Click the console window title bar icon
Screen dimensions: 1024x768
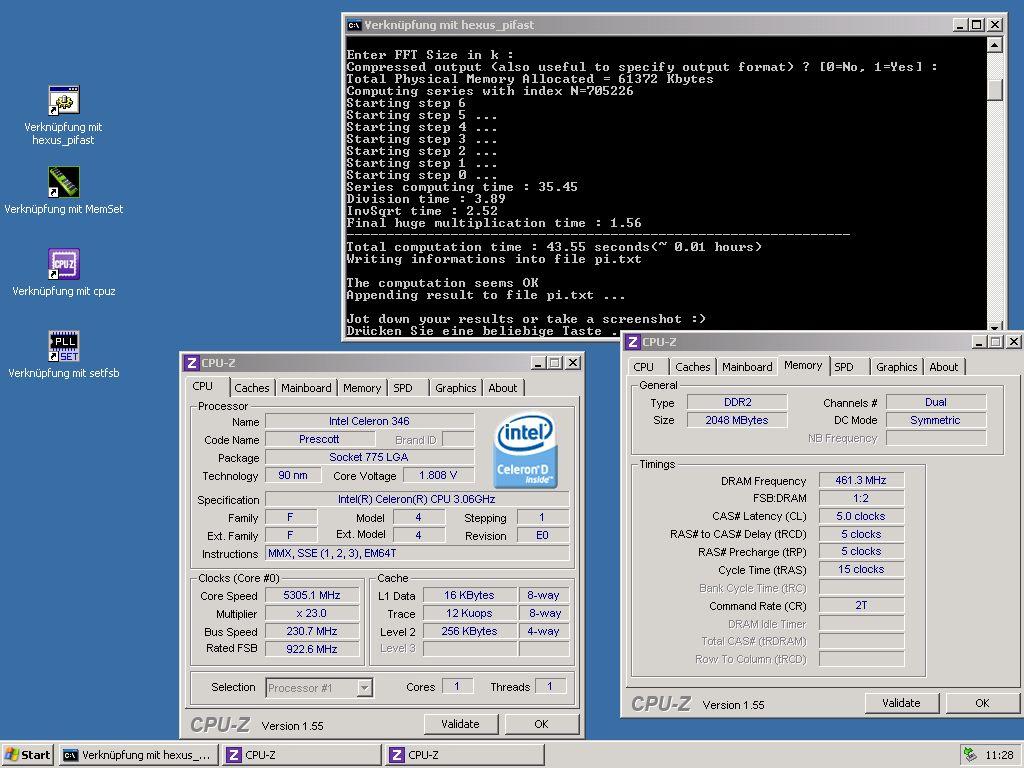[354, 25]
